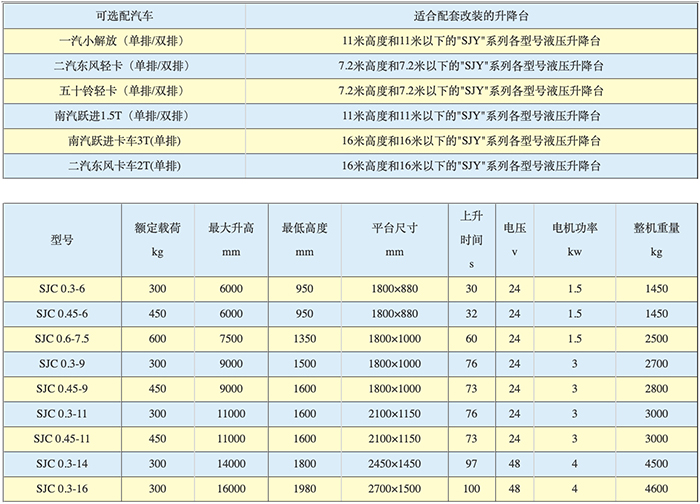Click the cell 二汽东风轻卡（单排/双排）

[125, 67]
